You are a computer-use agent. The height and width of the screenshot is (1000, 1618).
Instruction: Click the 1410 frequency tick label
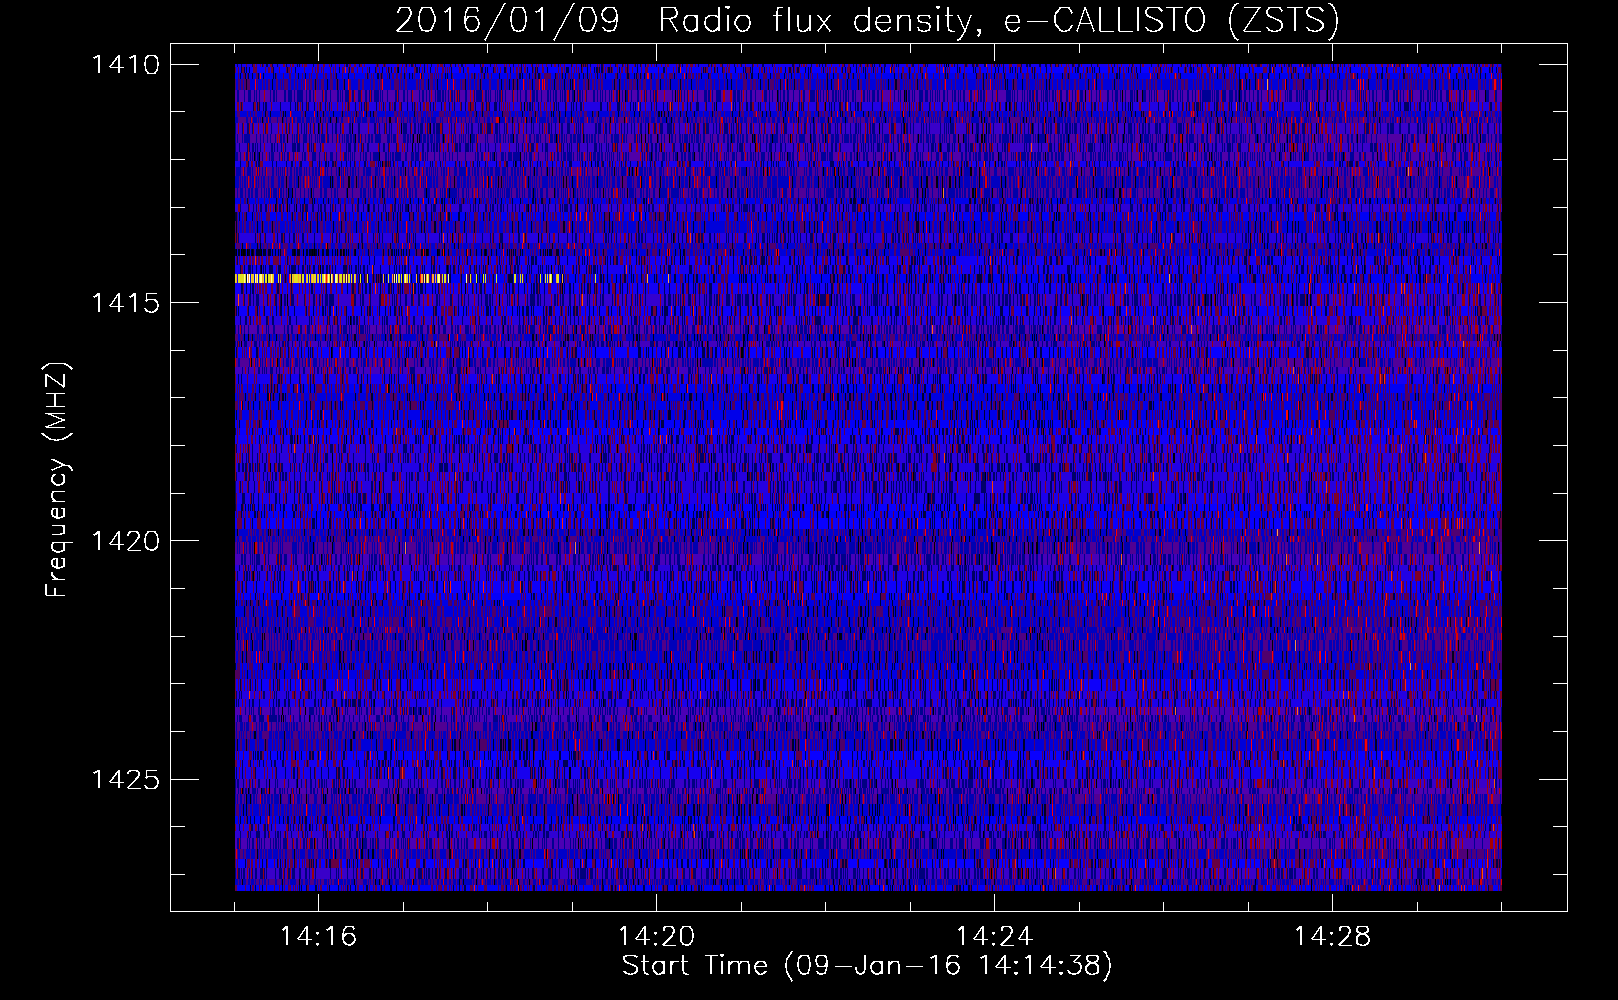click(125, 65)
